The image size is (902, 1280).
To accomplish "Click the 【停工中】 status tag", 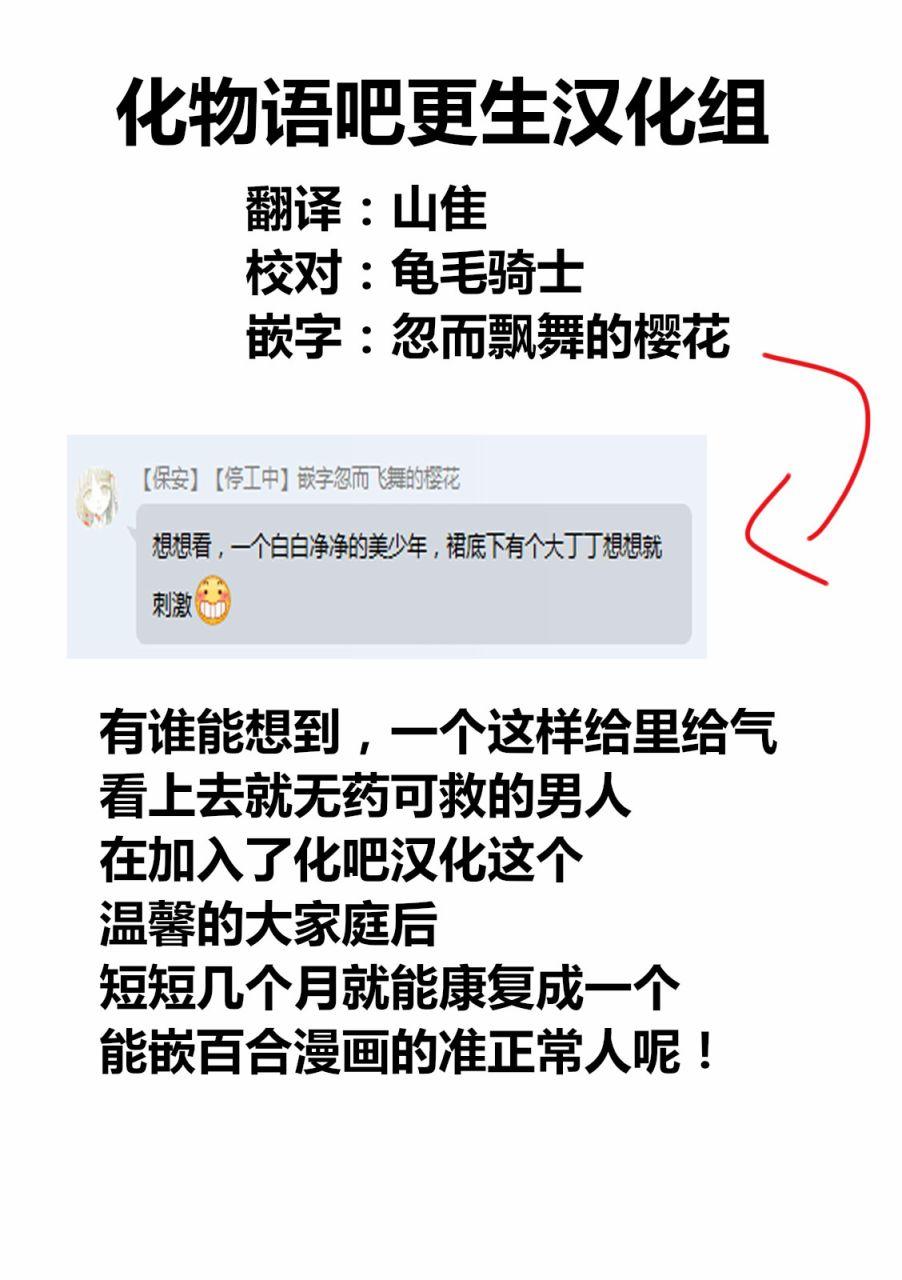I will click(250, 479).
